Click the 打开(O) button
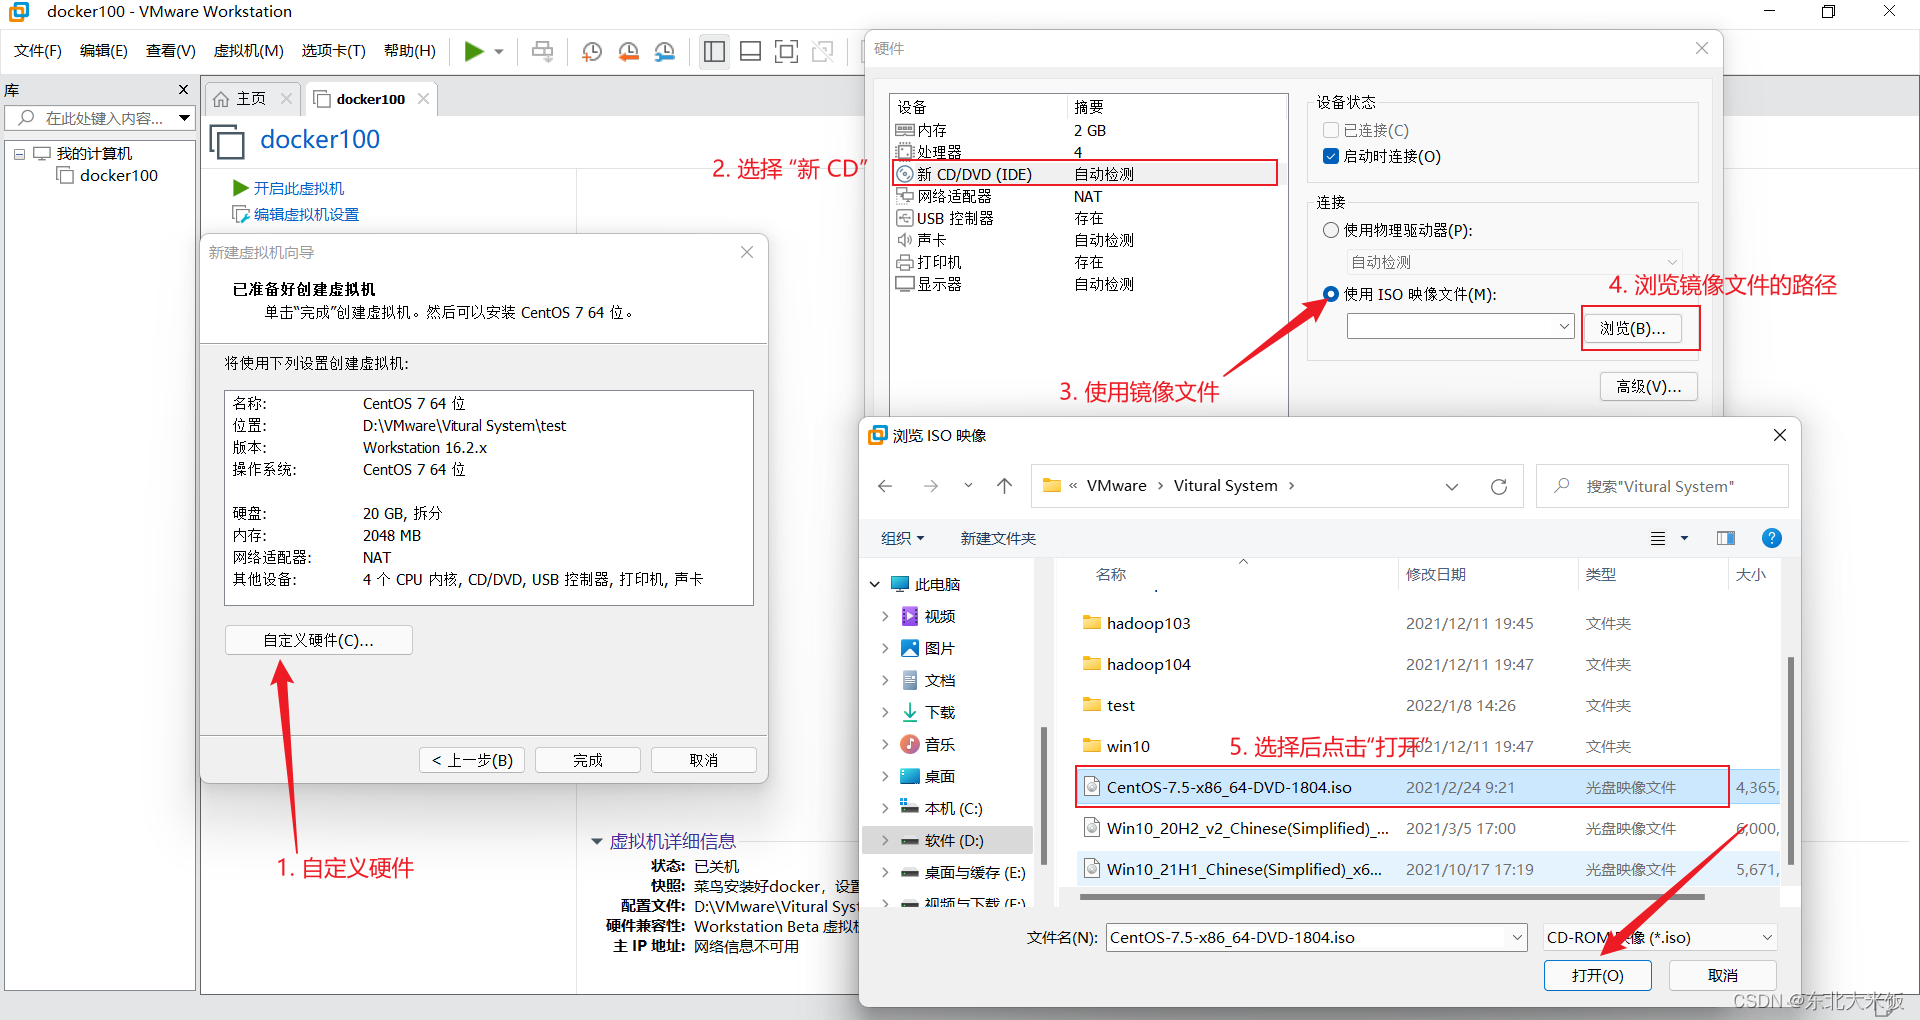Viewport: 1920px width, 1020px height. (1597, 975)
